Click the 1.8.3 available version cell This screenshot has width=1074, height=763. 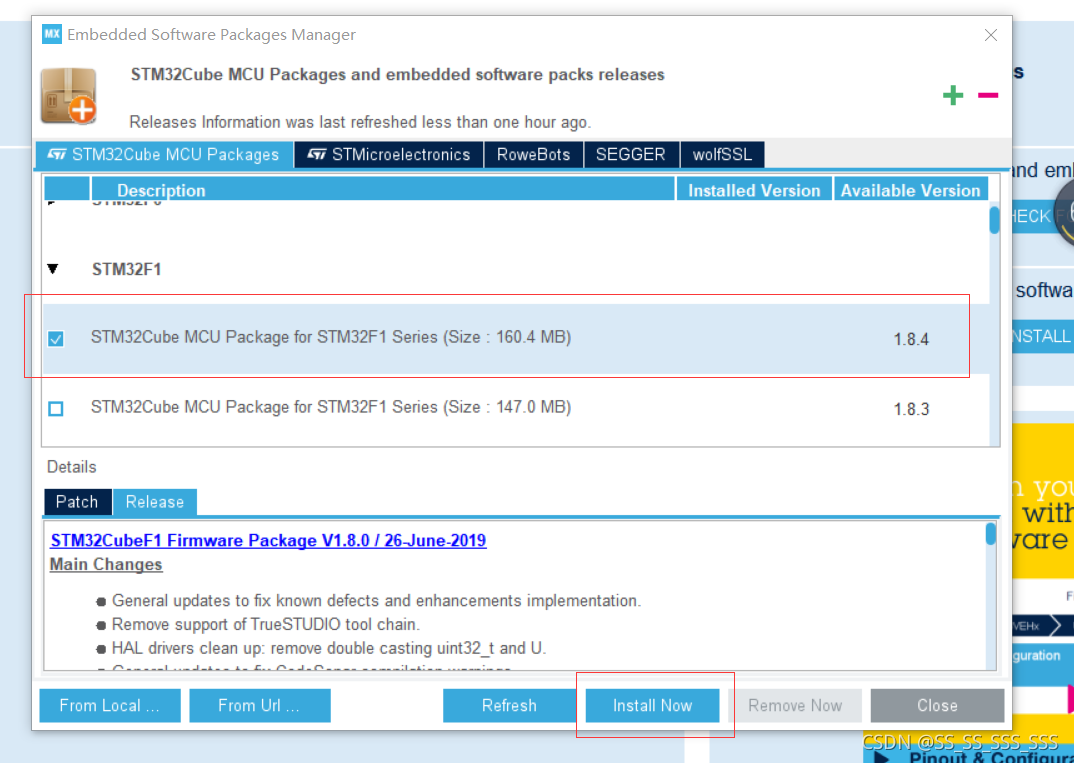tap(911, 409)
